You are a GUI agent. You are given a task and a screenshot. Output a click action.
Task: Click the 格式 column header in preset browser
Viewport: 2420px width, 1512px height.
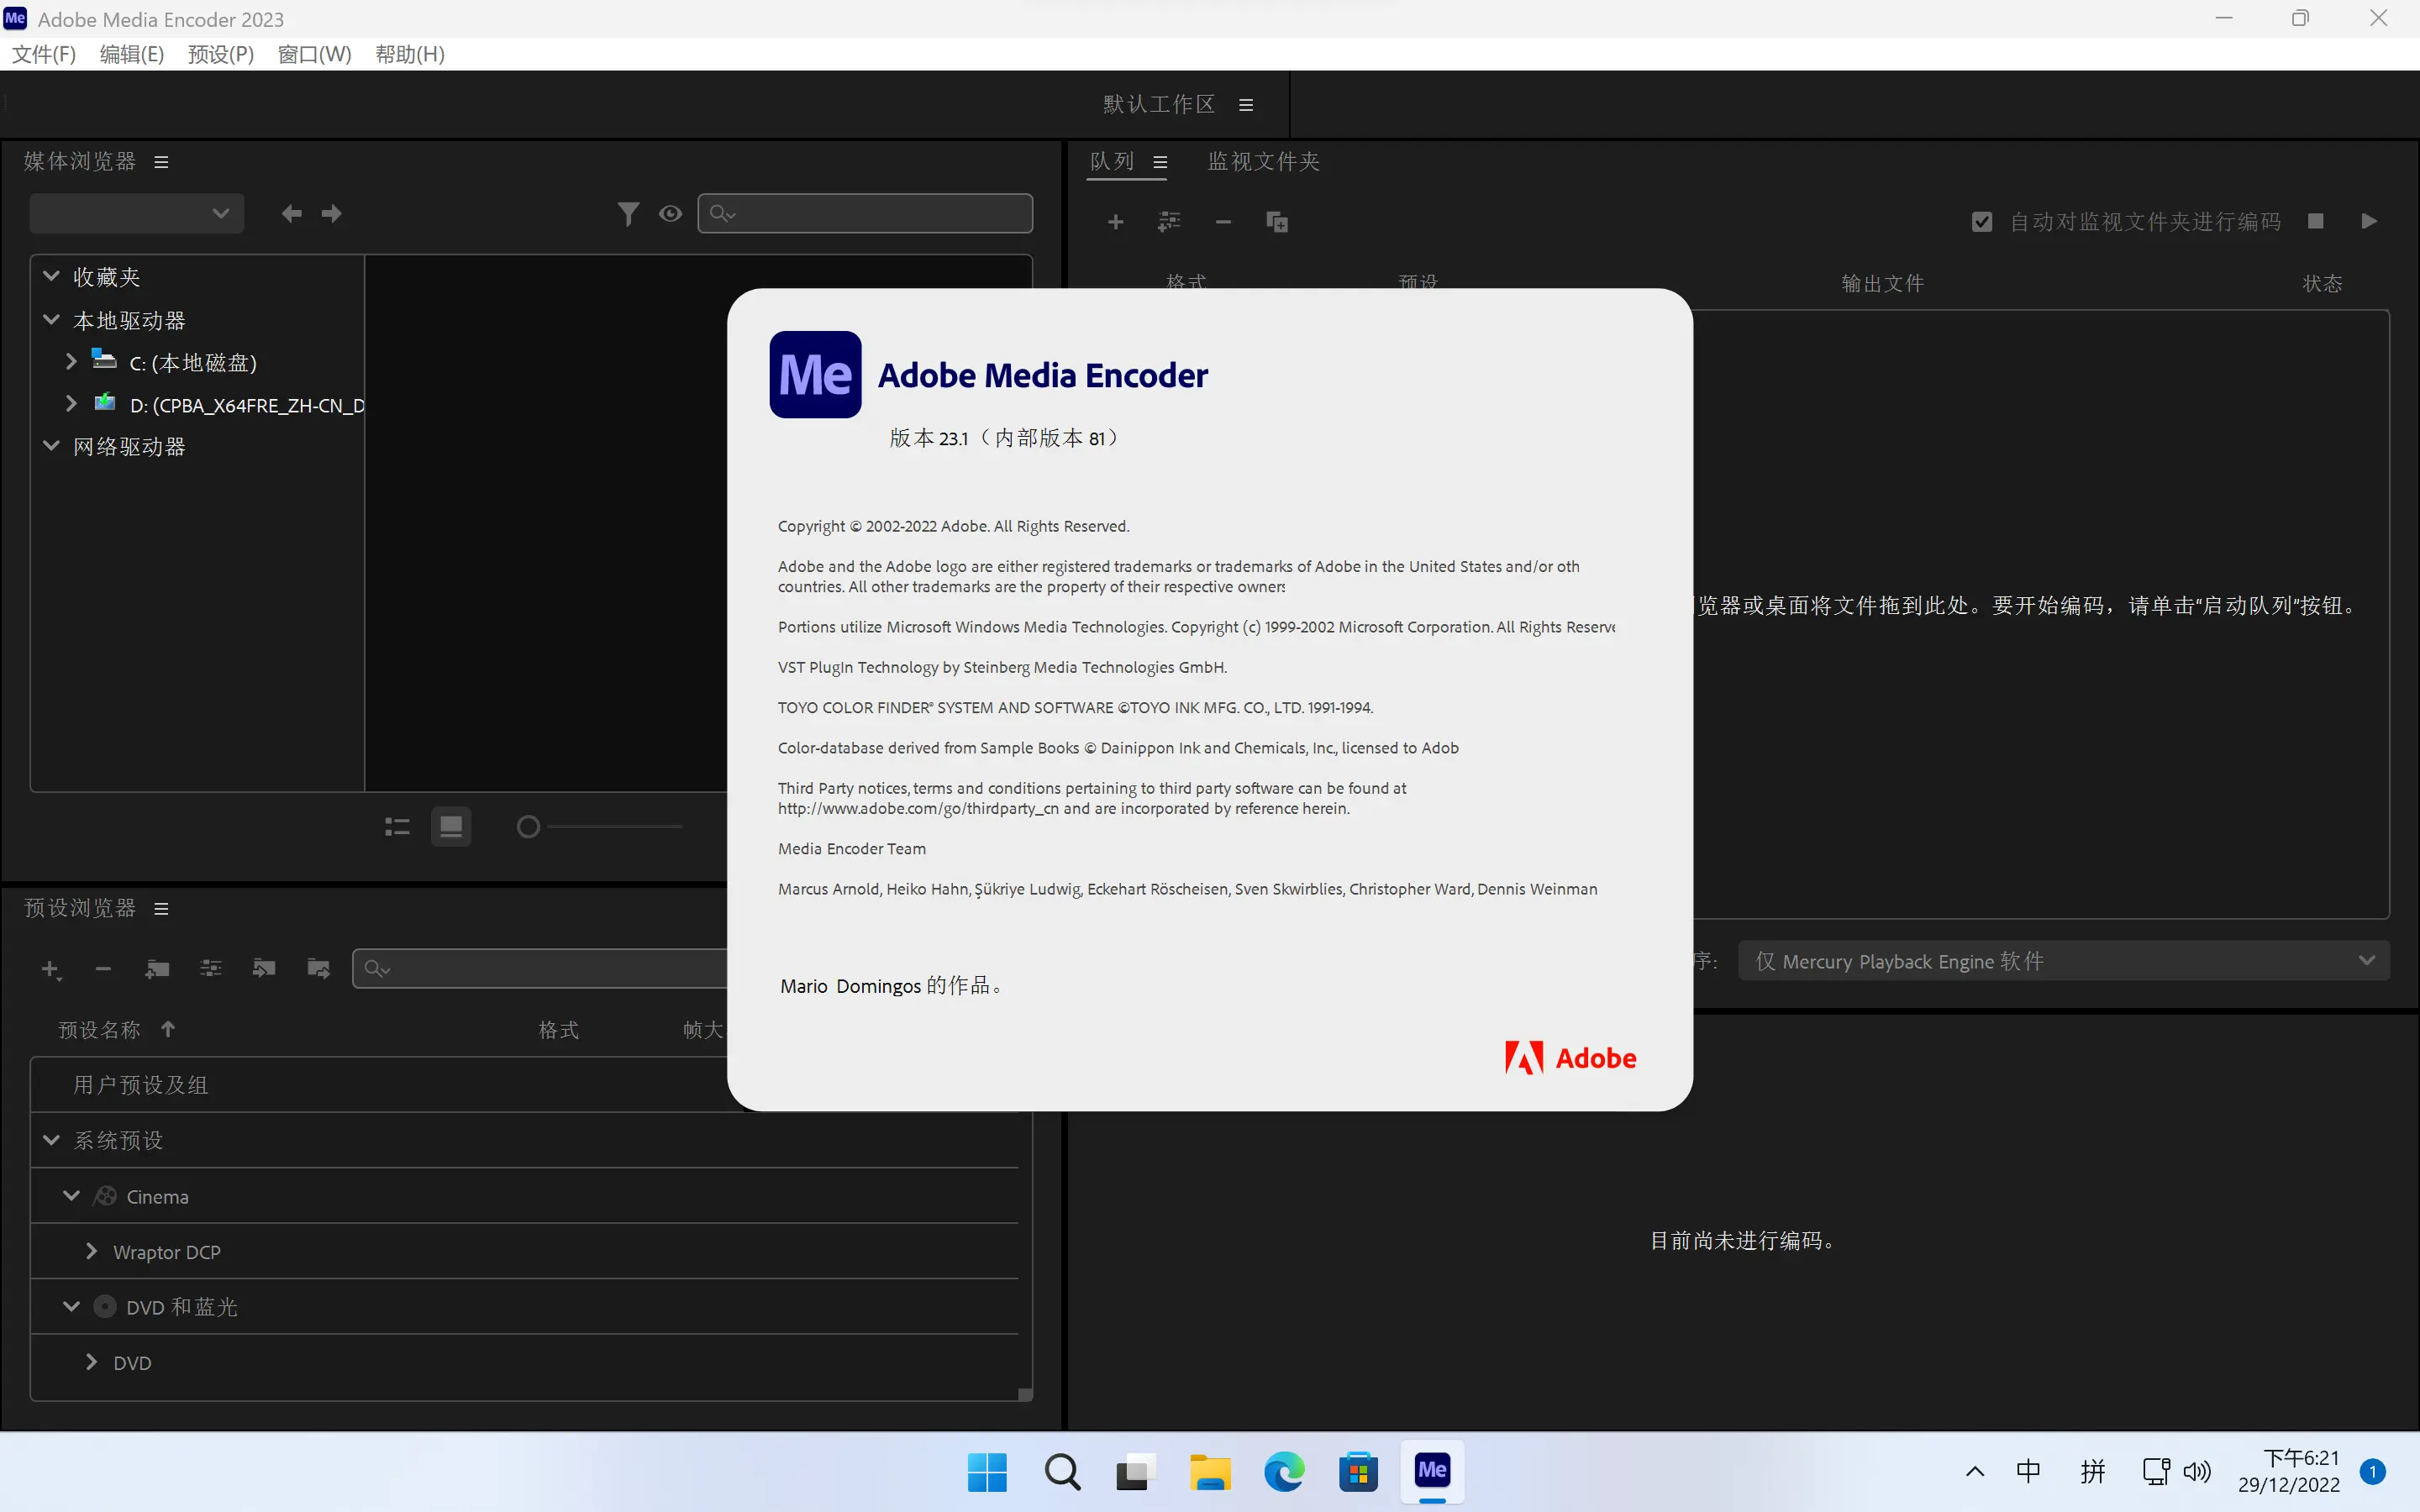pos(559,1030)
